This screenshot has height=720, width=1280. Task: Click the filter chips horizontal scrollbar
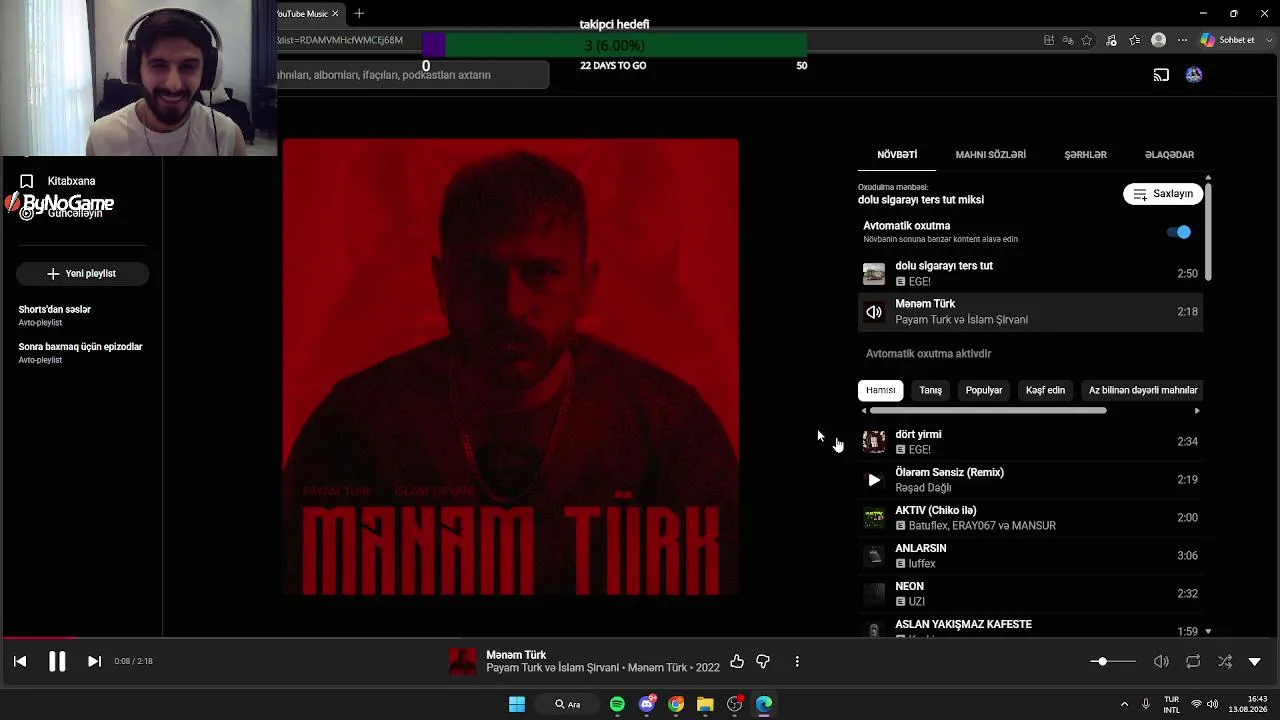tap(988, 410)
